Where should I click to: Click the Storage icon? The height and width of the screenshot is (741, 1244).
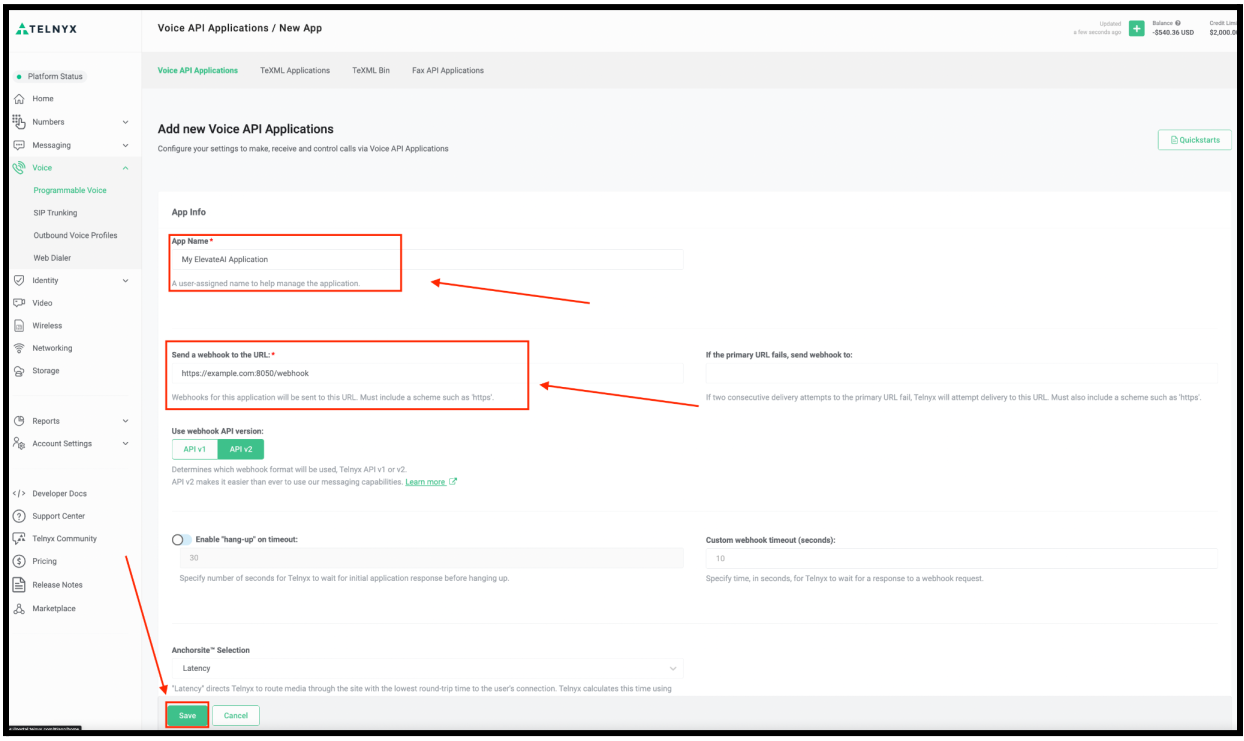pos(18,371)
